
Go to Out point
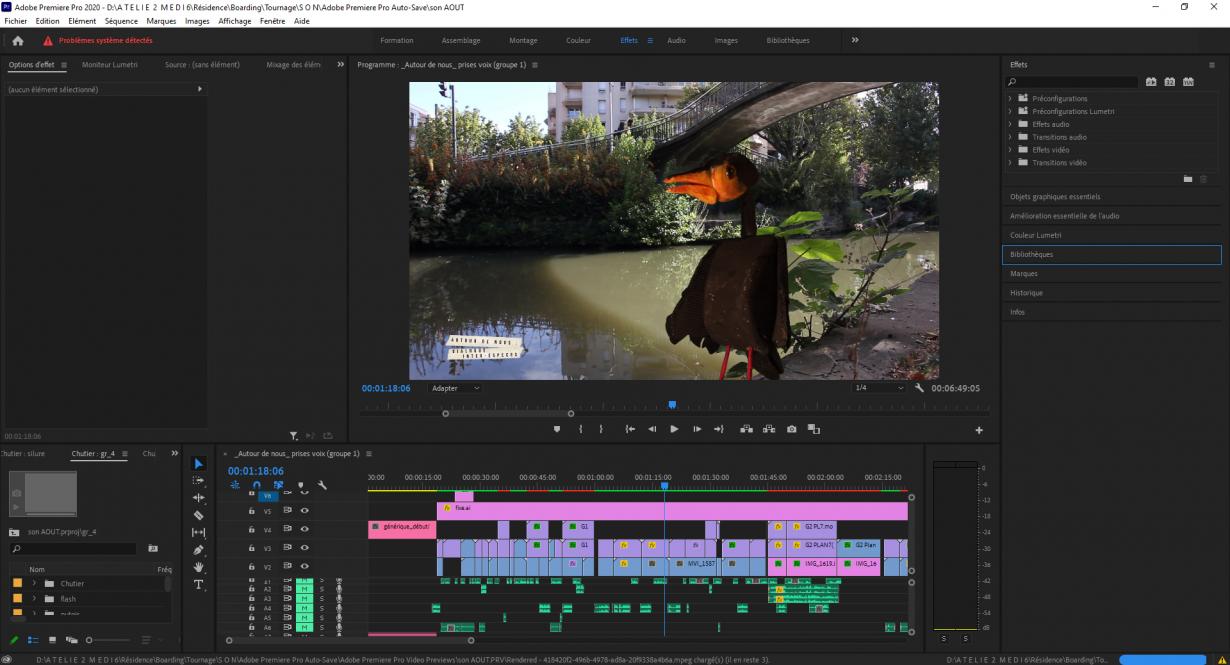tap(719, 429)
